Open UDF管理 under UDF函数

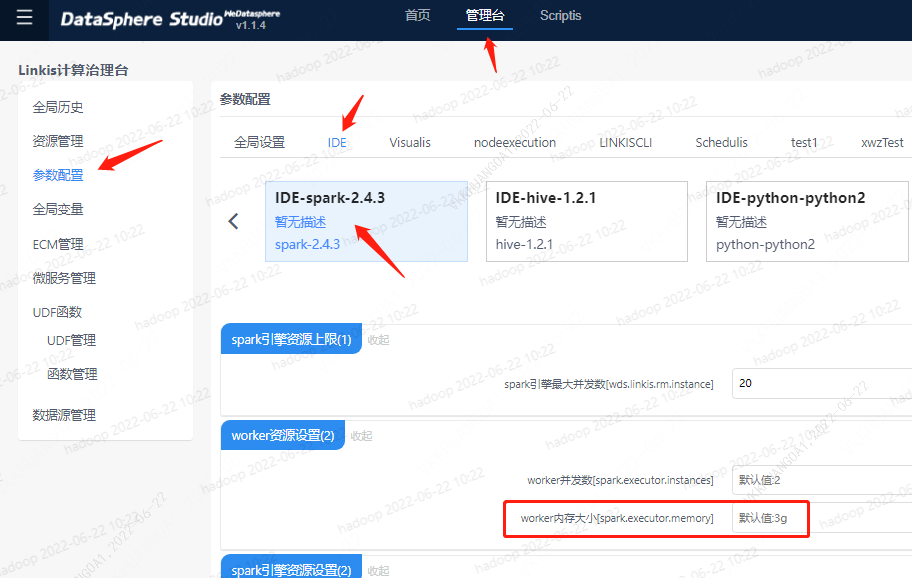click(72, 340)
